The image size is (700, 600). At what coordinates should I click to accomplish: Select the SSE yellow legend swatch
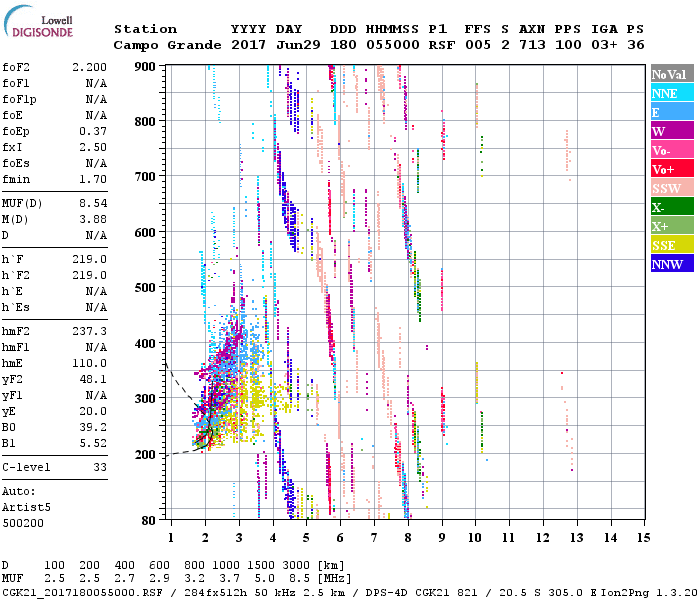tap(672, 245)
